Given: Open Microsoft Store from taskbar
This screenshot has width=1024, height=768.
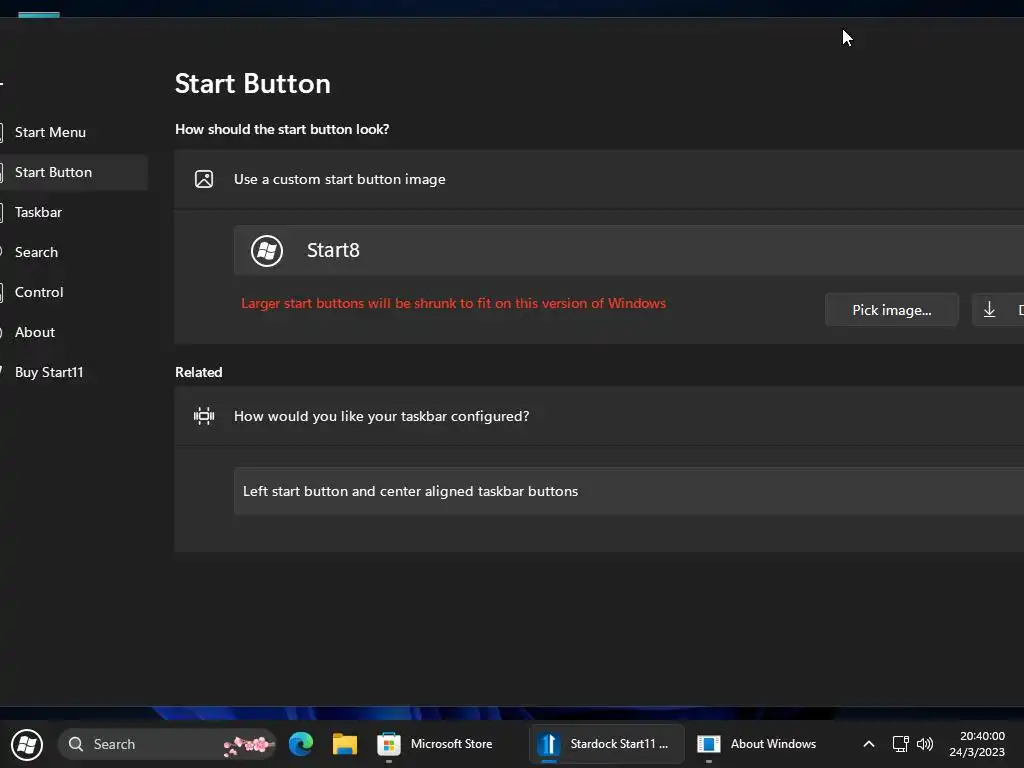Looking at the screenshot, I should (435, 744).
